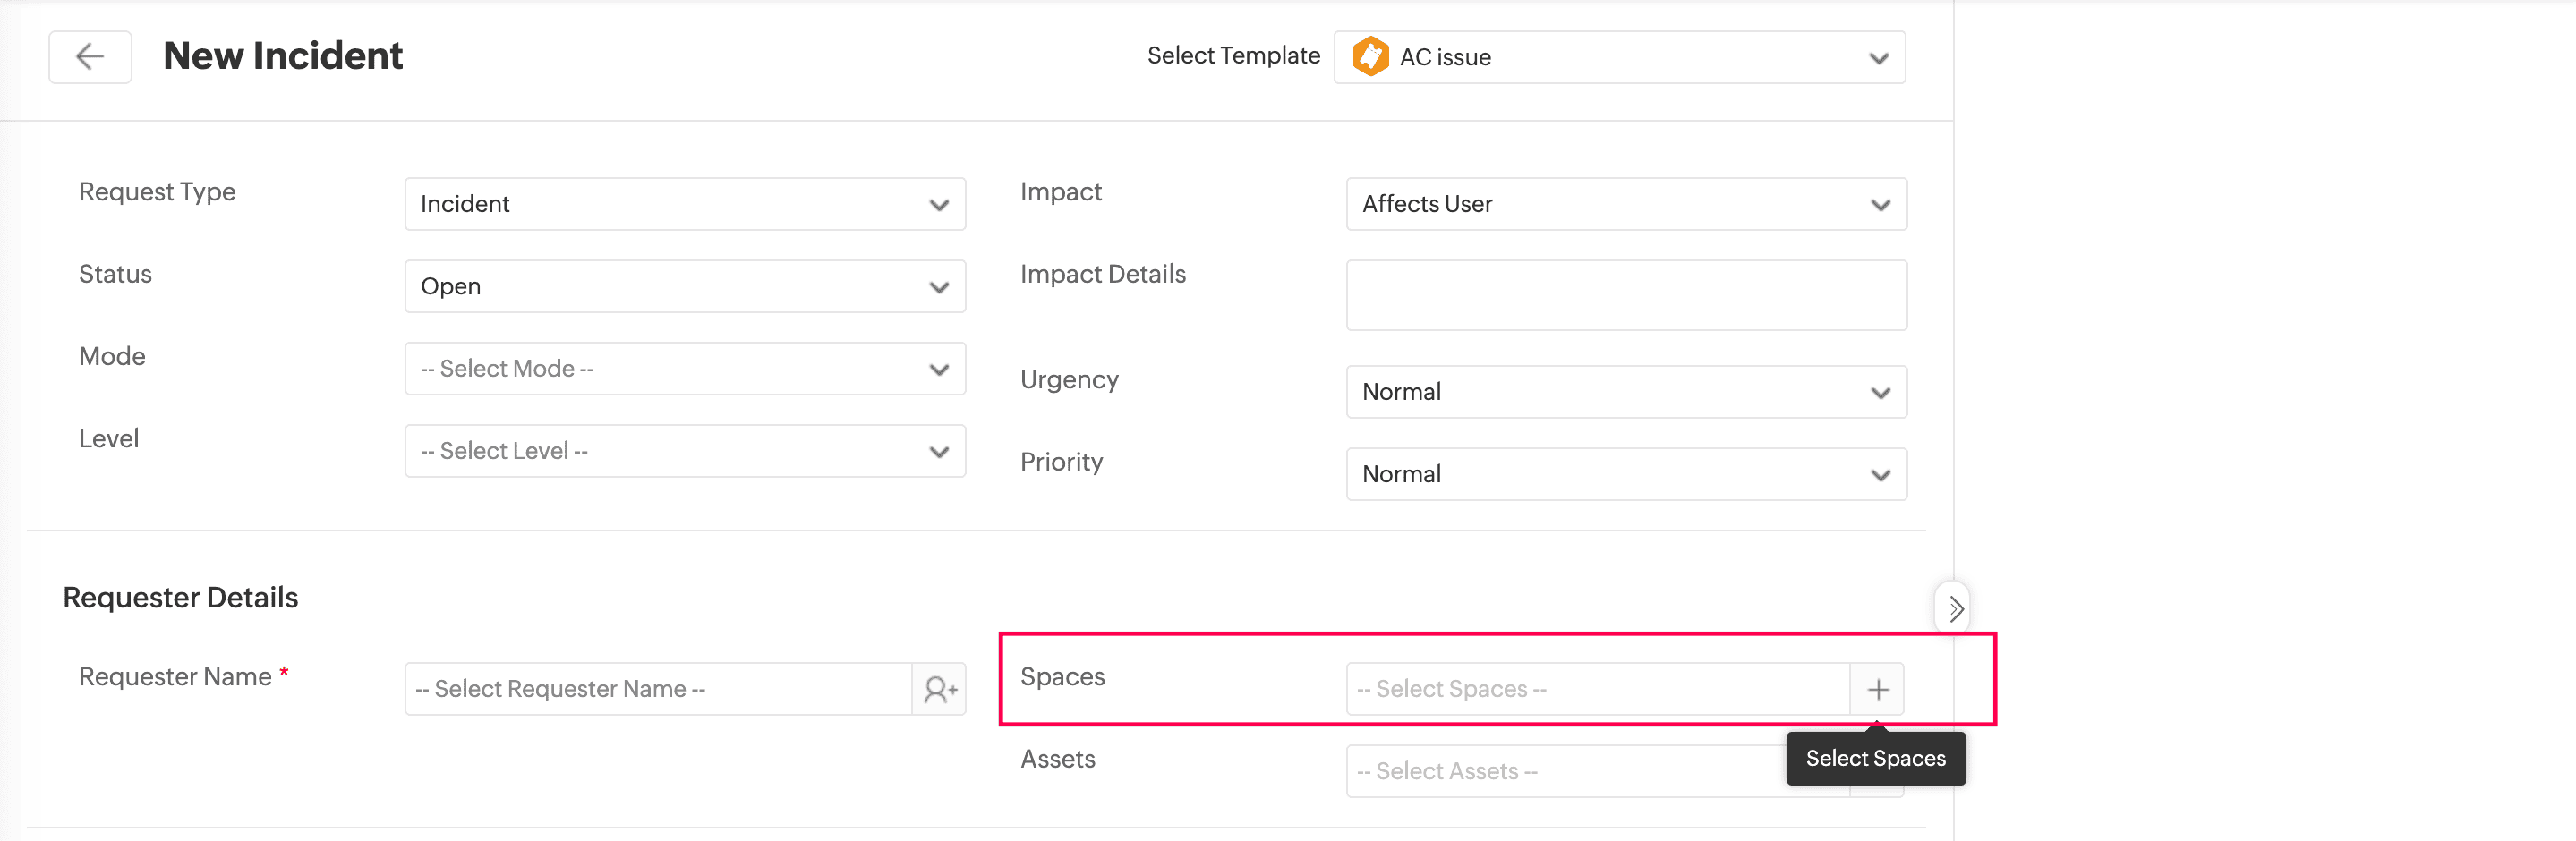Open the Select Level dropdown
This screenshot has height=841, width=2576.
pyautogui.click(x=684, y=451)
